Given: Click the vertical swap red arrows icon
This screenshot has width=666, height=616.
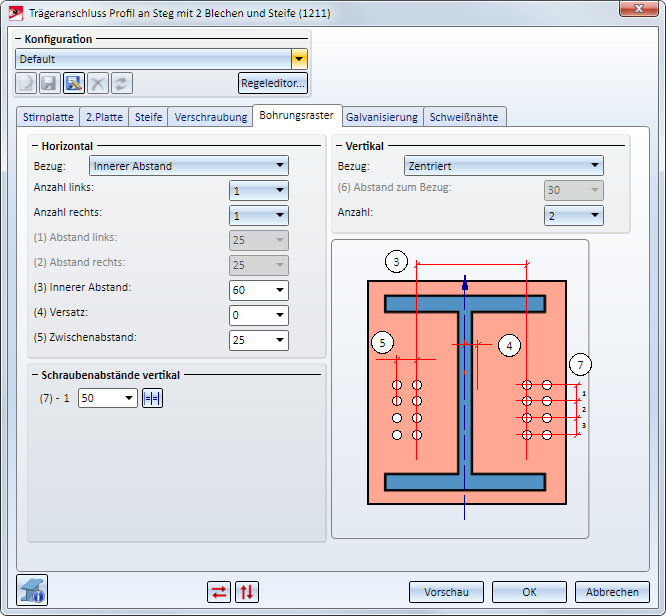Looking at the screenshot, I should click(246, 592).
